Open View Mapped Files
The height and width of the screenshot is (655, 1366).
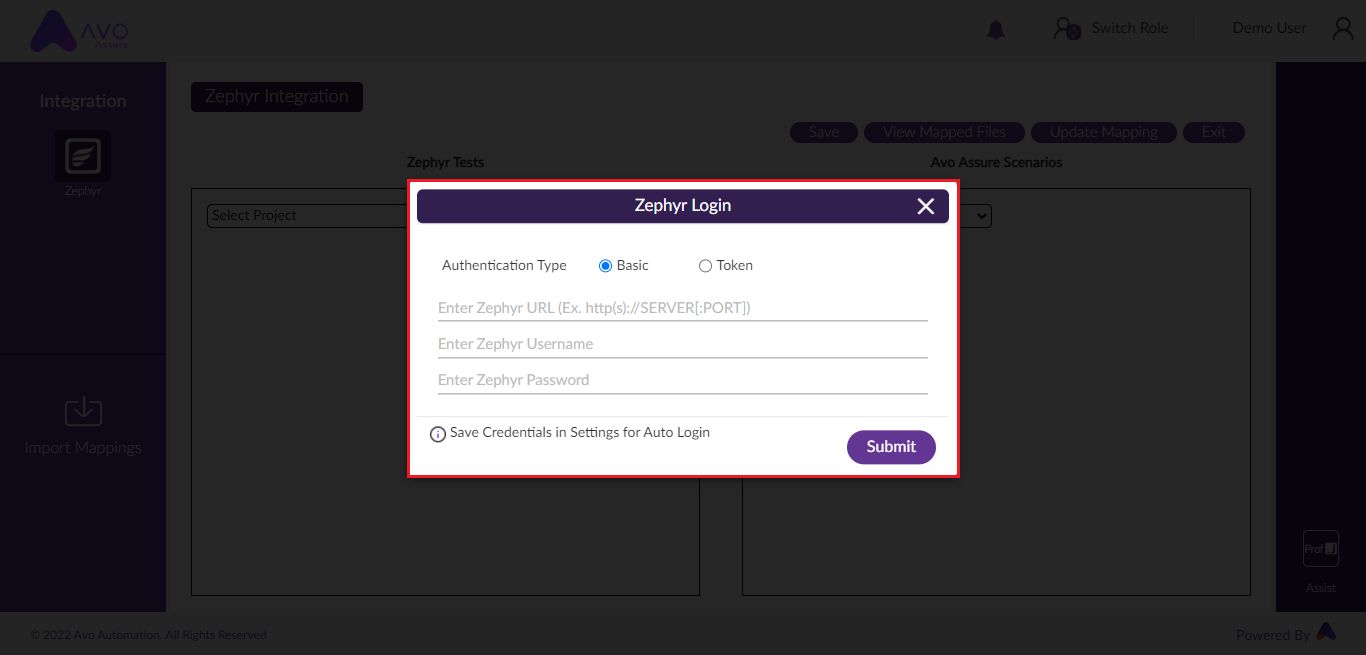point(944,132)
